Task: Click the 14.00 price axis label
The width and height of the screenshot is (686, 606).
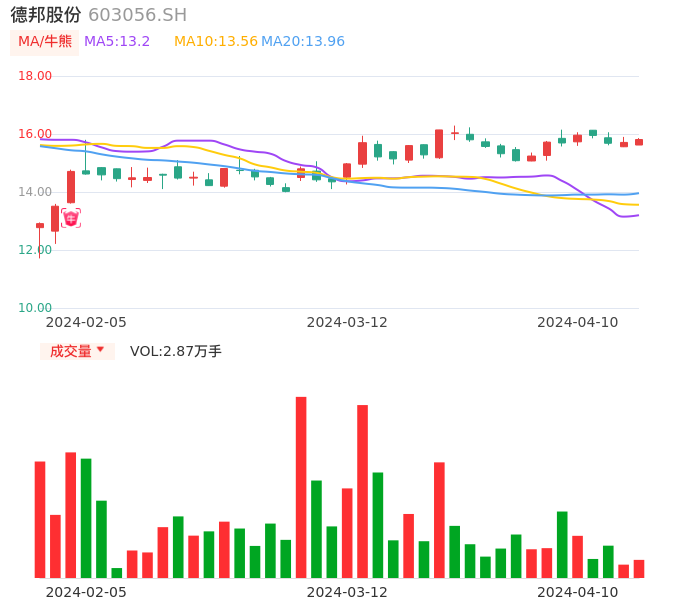Action: [x=35, y=192]
